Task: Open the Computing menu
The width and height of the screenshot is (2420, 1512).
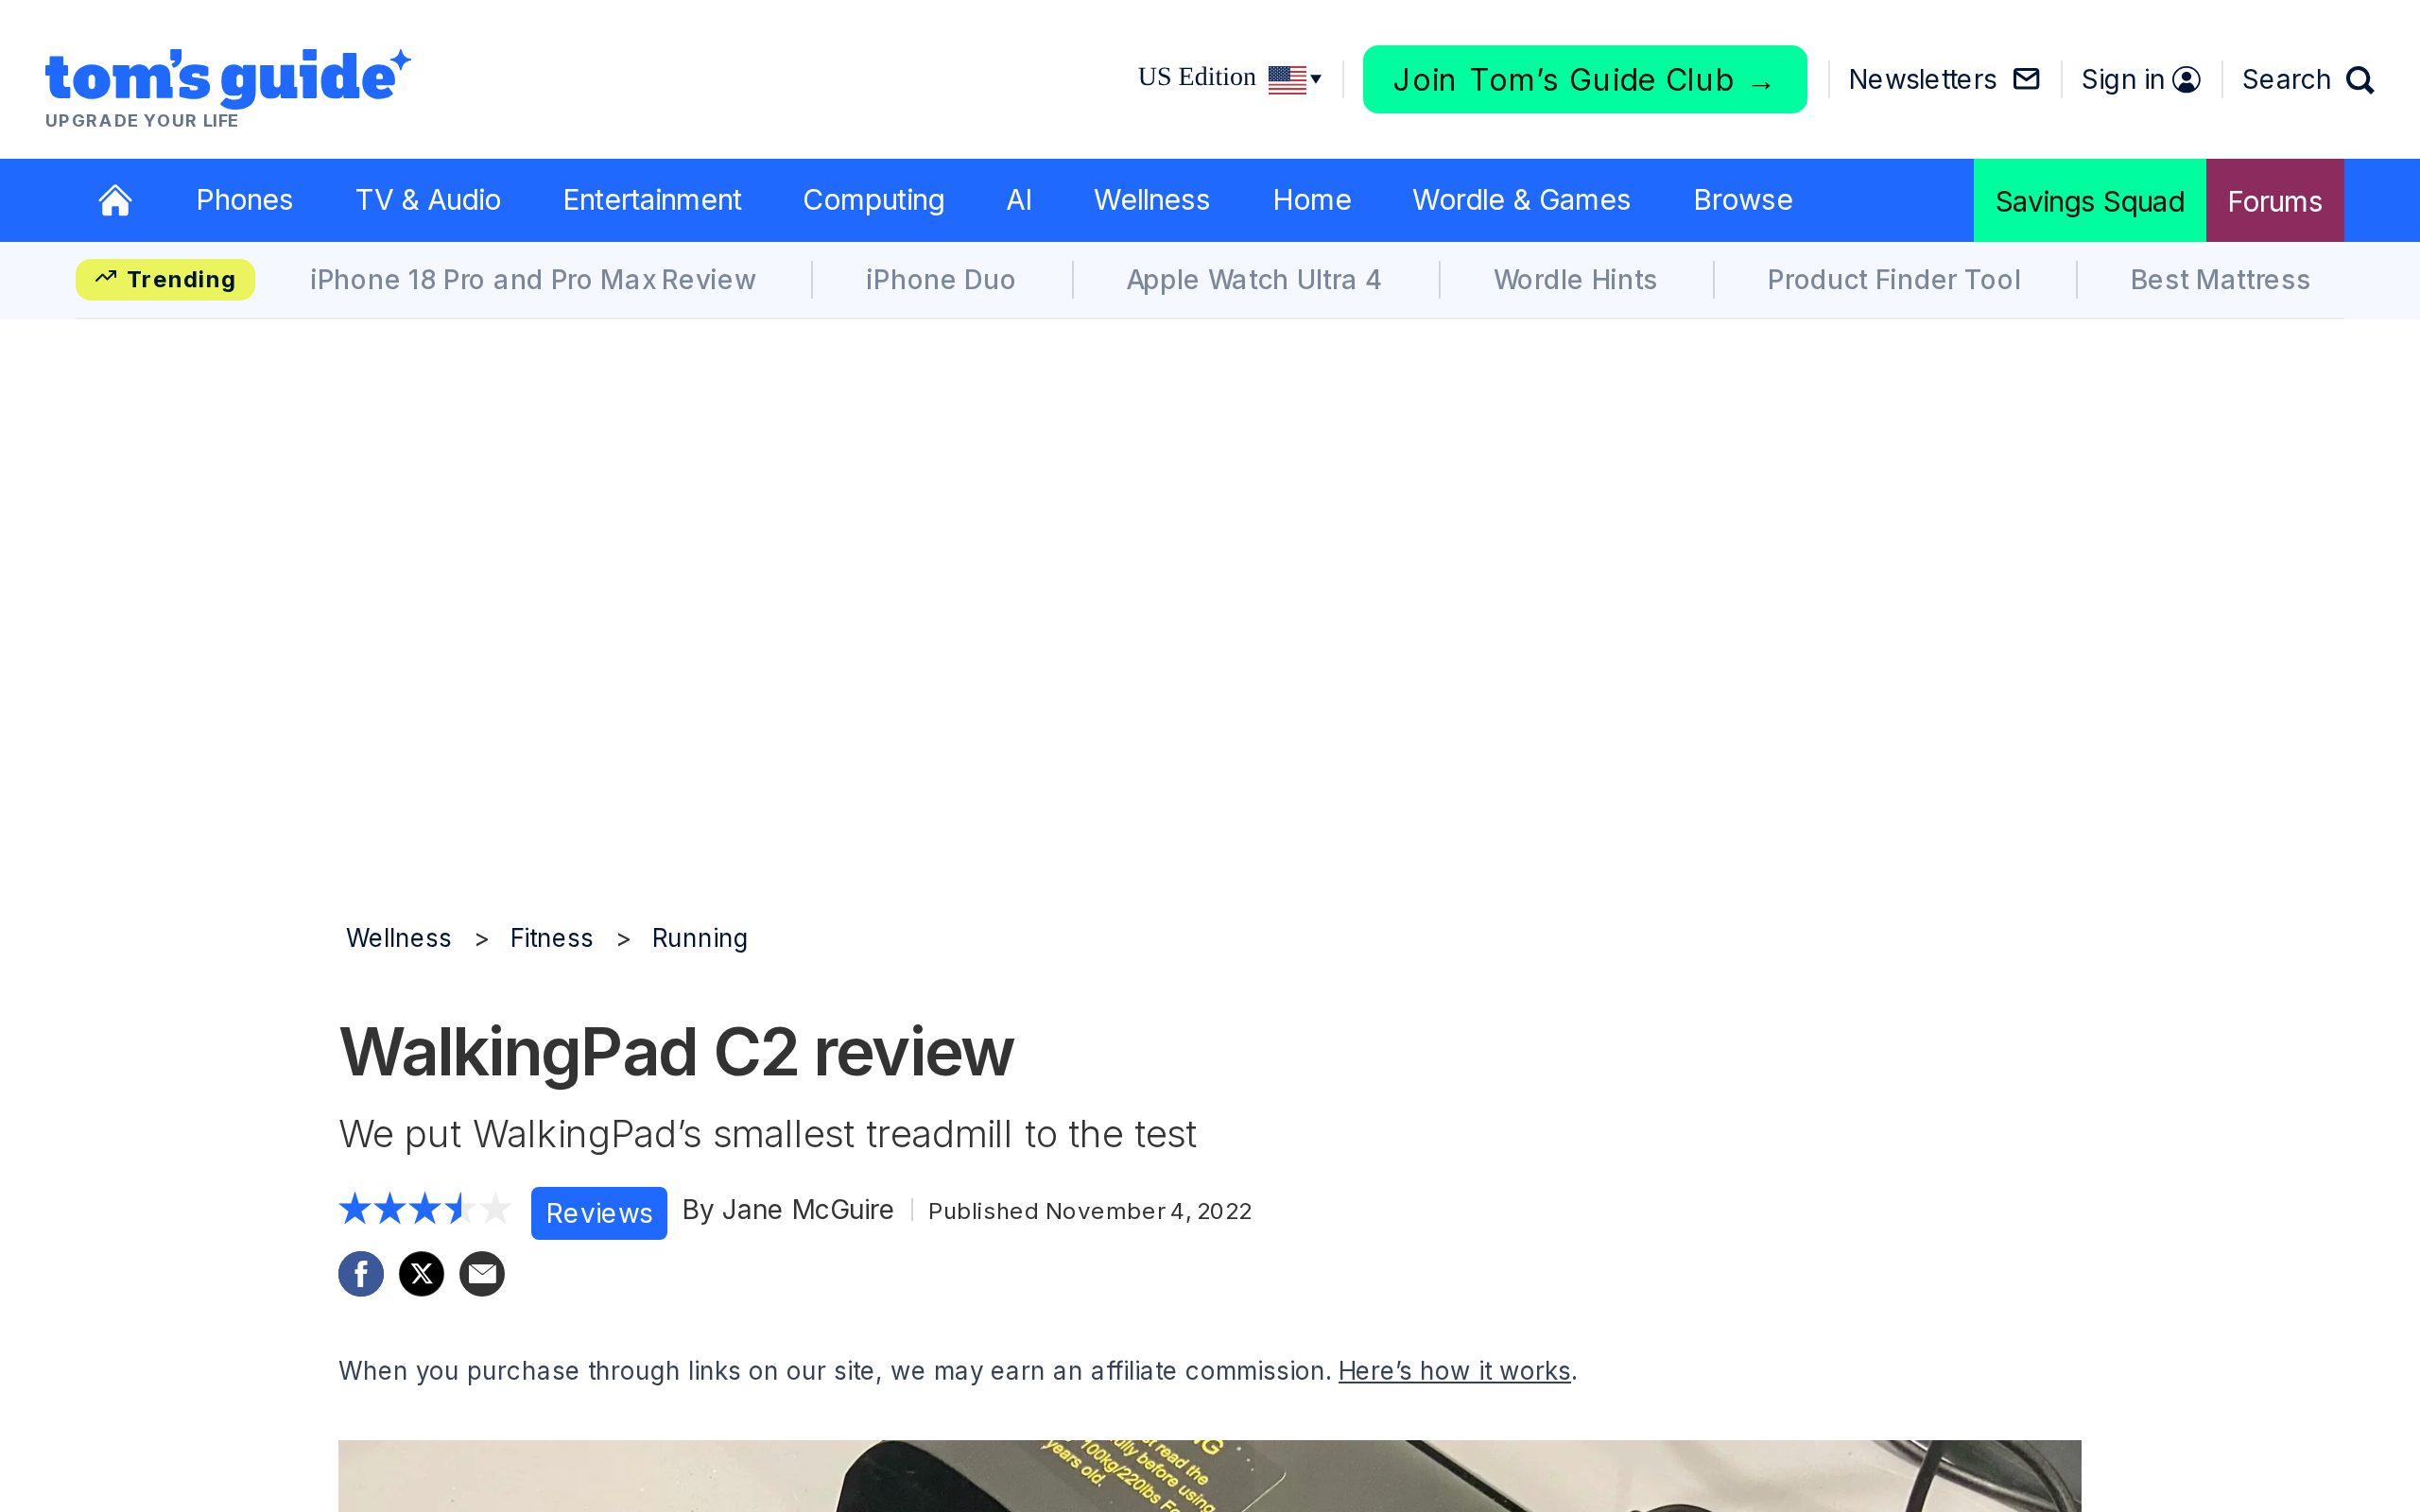Action: (873, 200)
